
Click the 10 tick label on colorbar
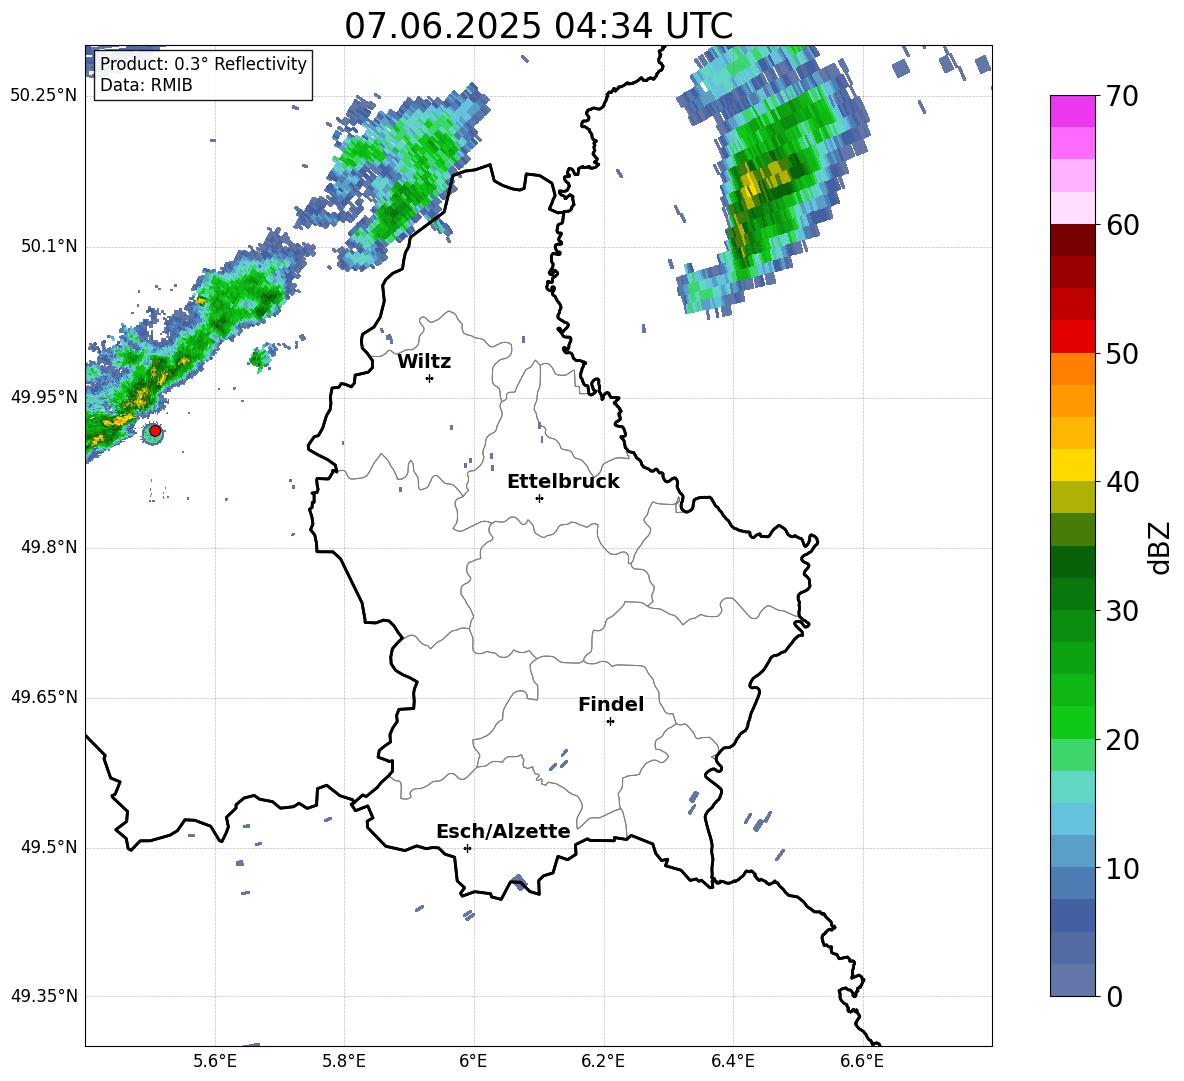[1122, 868]
